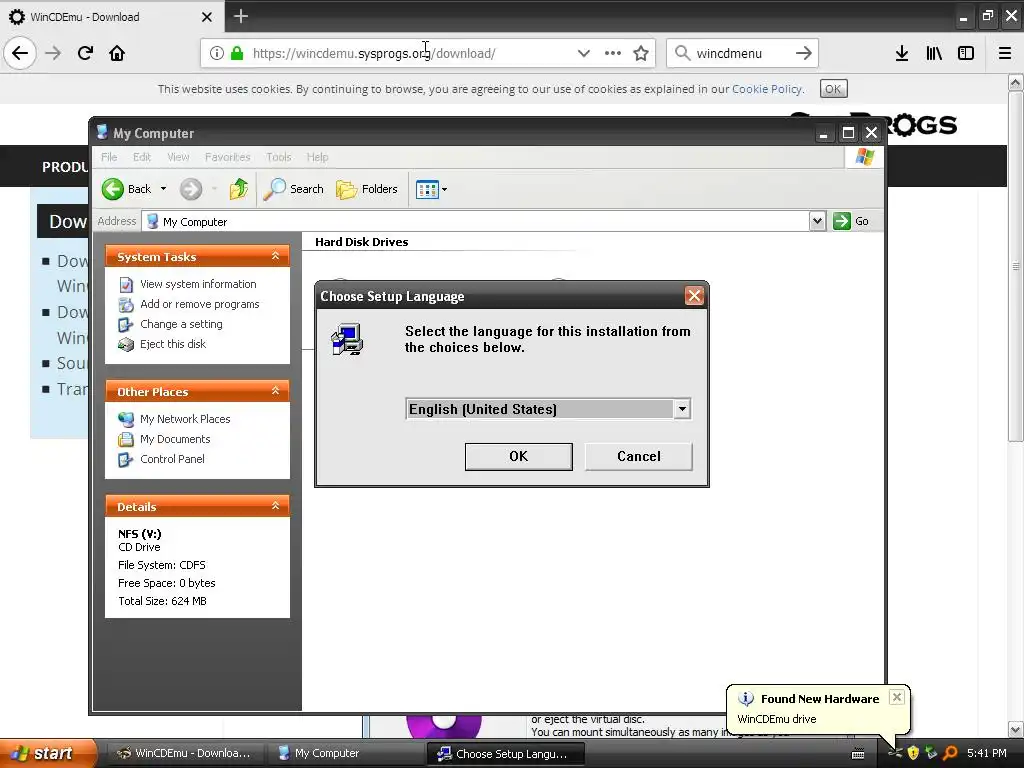Collapse the Details panel
Image resolution: width=1024 pixels, height=768 pixels.
click(x=276, y=505)
